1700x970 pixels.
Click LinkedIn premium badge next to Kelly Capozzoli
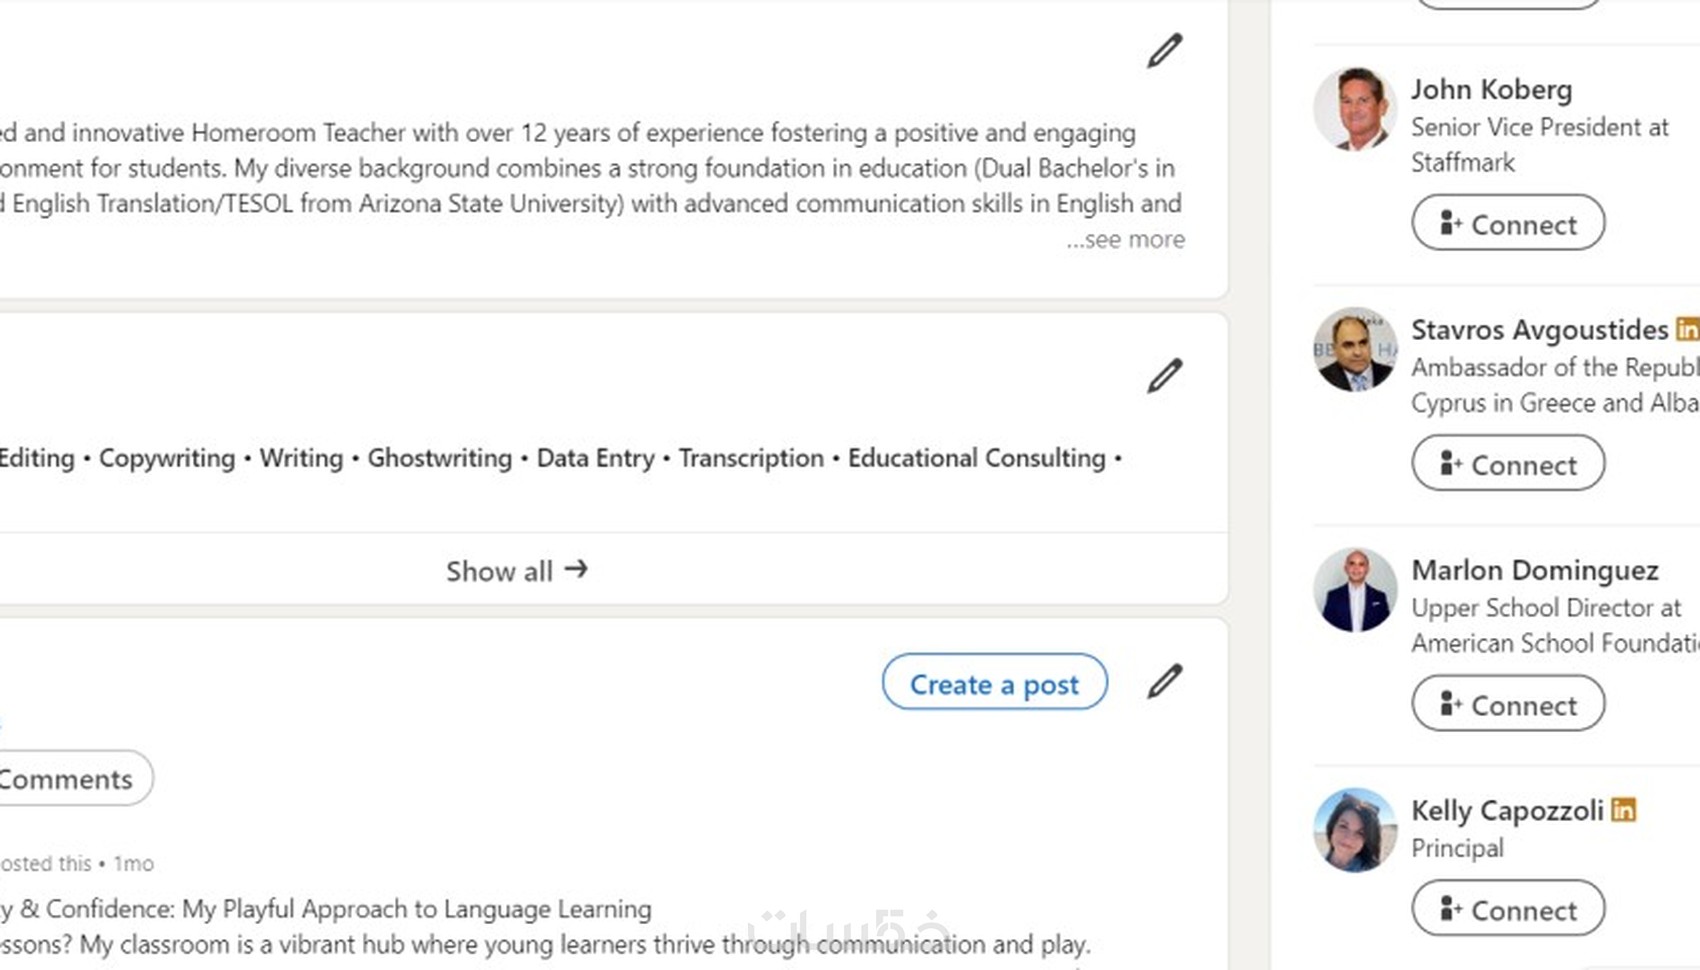tap(1624, 810)
